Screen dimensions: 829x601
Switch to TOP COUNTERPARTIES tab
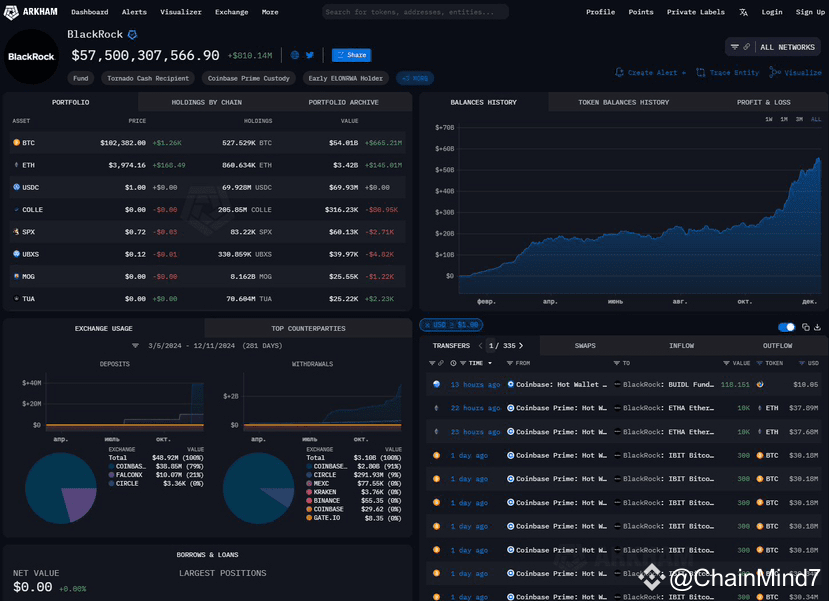point(308,329)
